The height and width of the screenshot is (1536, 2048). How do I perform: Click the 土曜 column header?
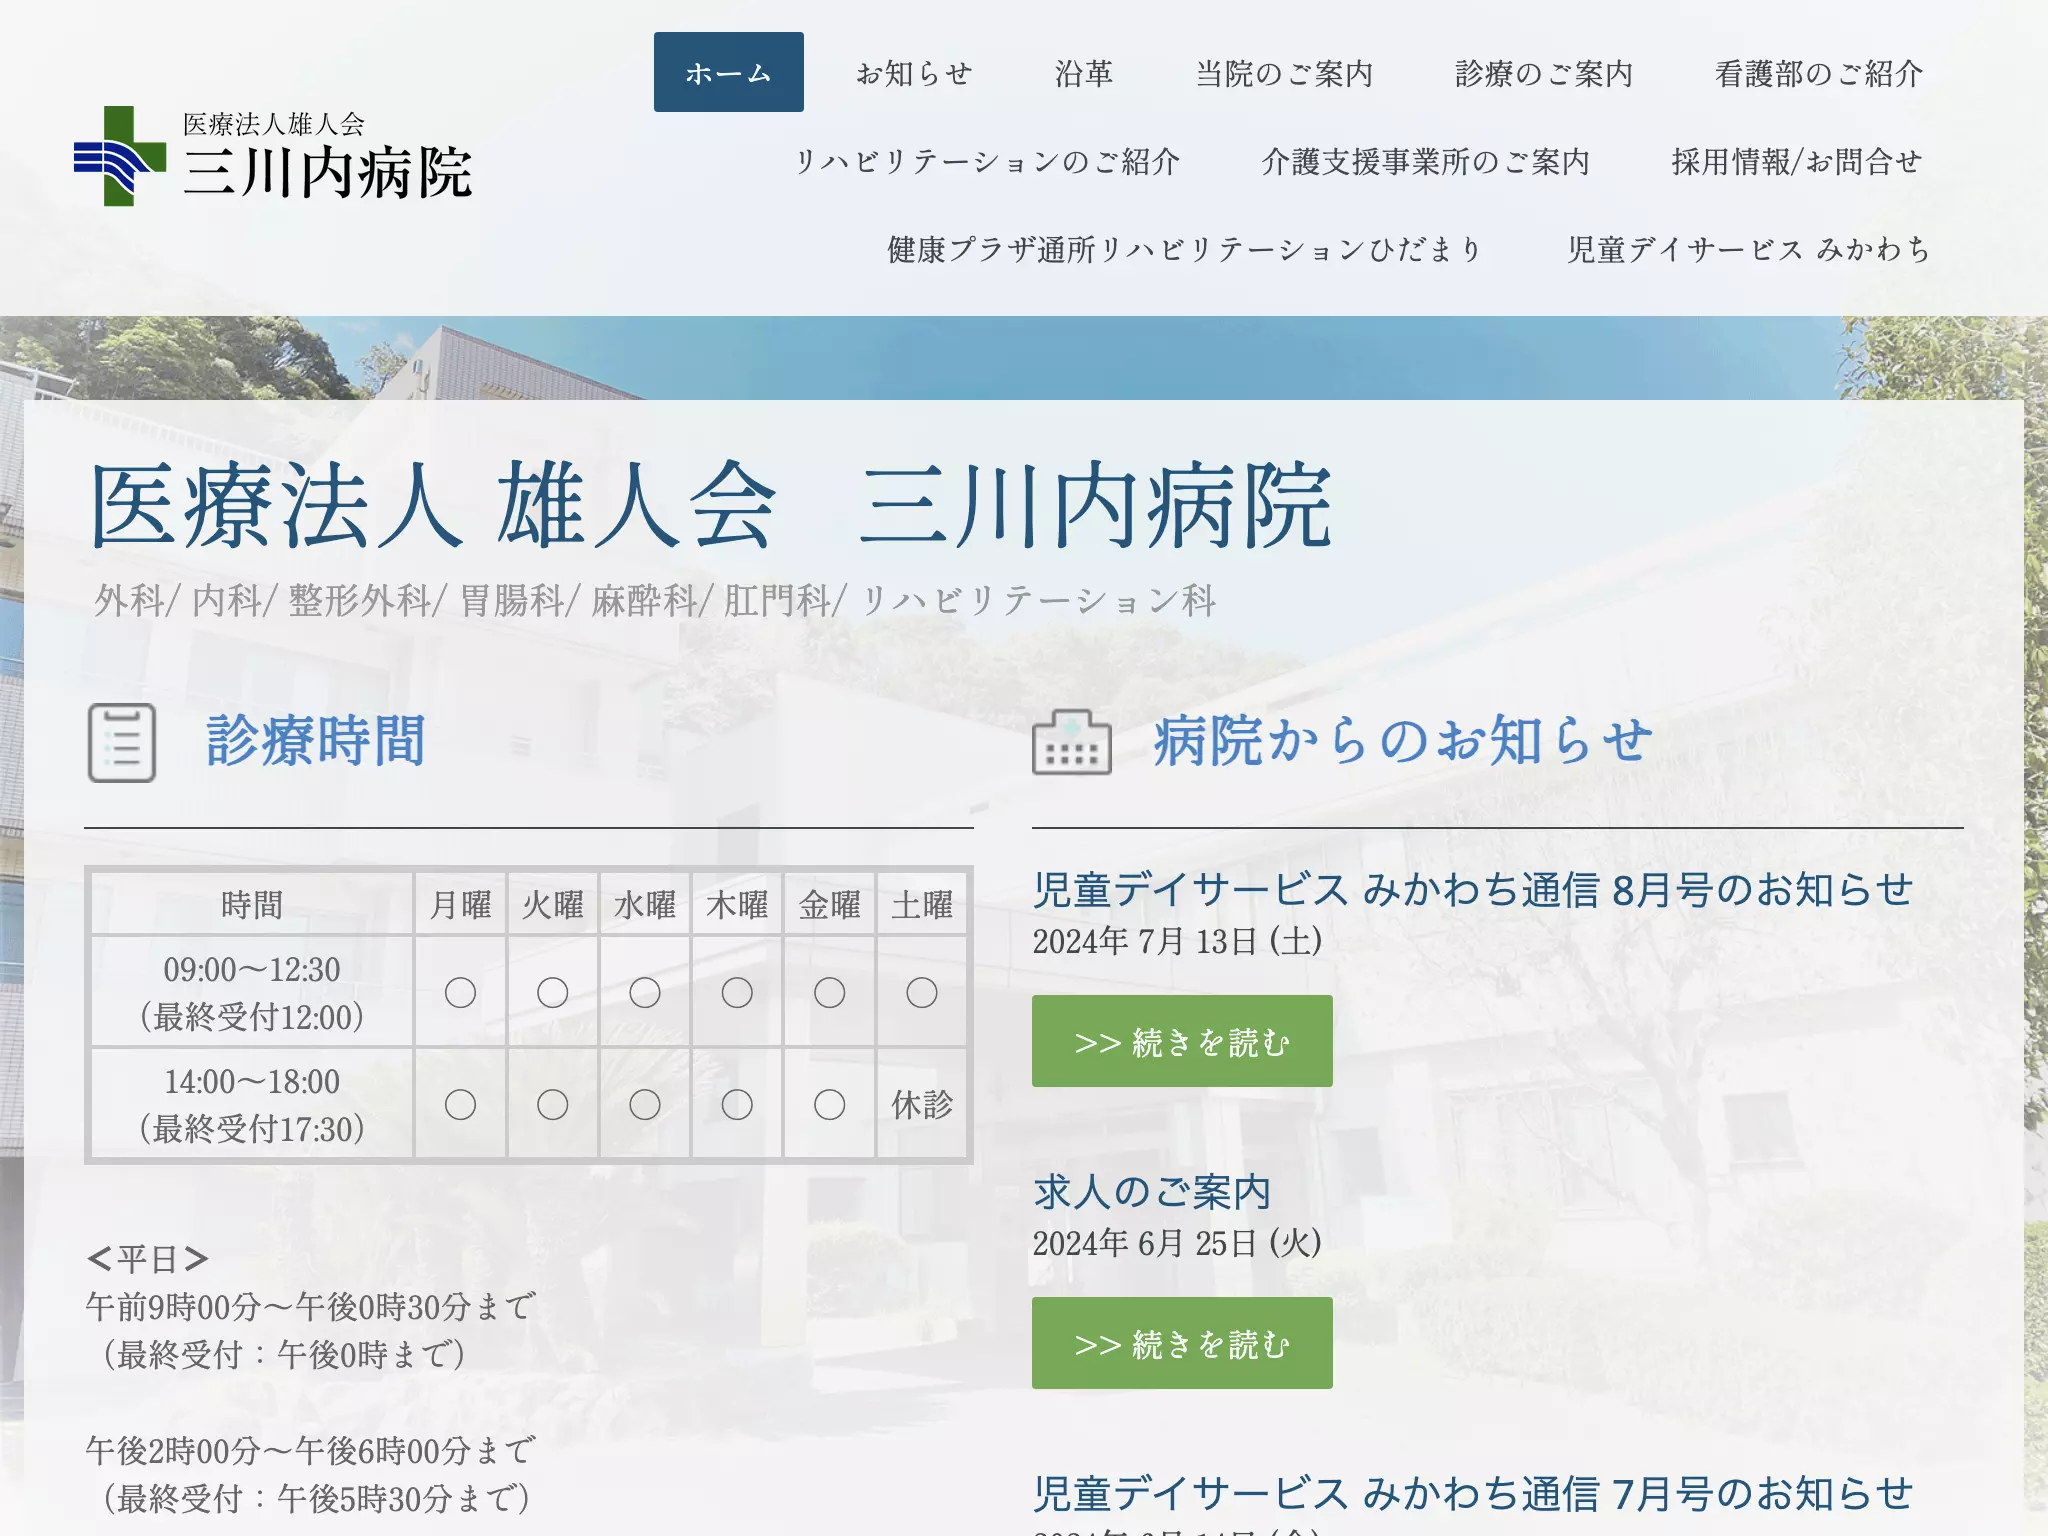pyautogui.click(x=922, y=905)
